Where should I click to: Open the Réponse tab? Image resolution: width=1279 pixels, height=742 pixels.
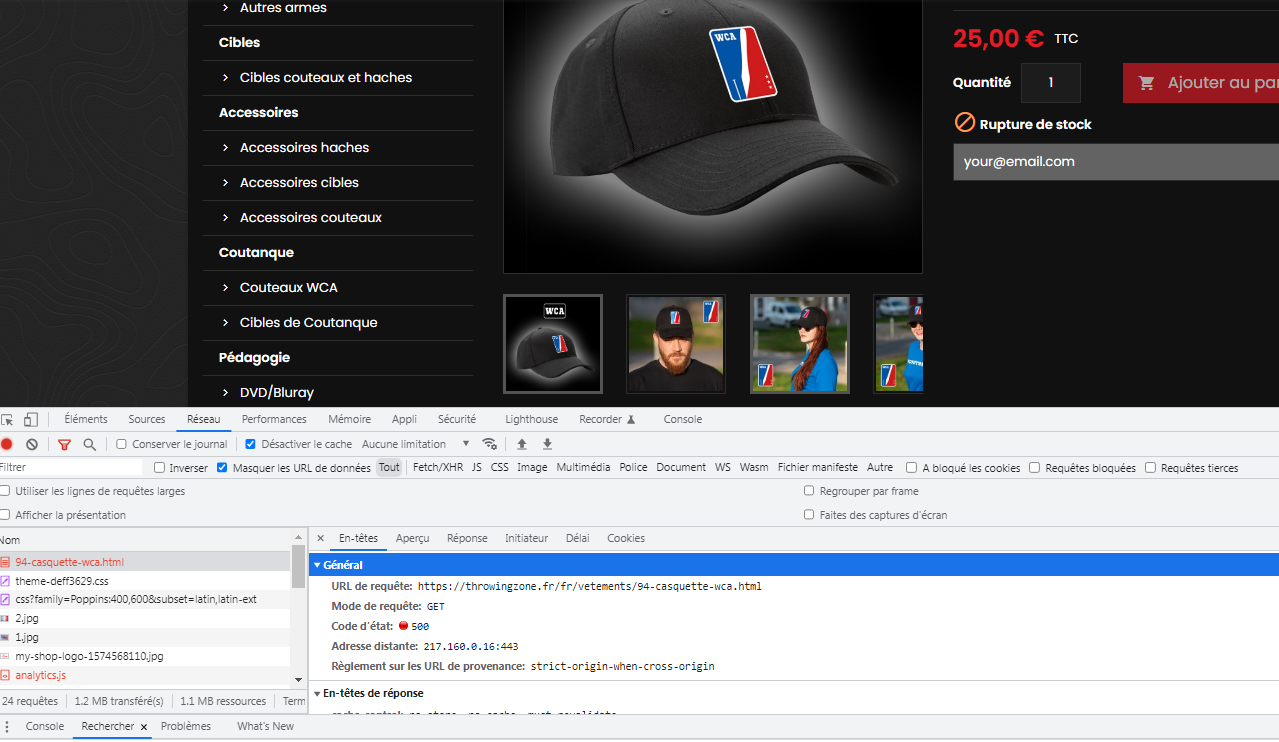[x=467, y=538]
